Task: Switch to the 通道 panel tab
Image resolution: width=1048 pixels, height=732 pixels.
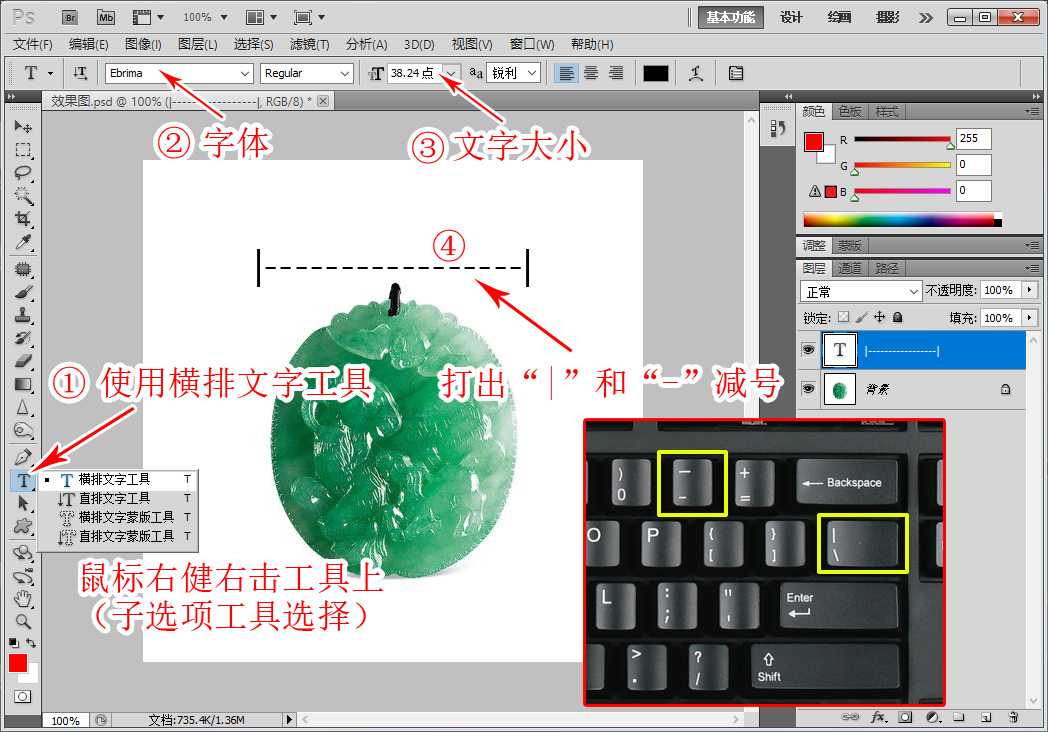Action: point(851,267)
